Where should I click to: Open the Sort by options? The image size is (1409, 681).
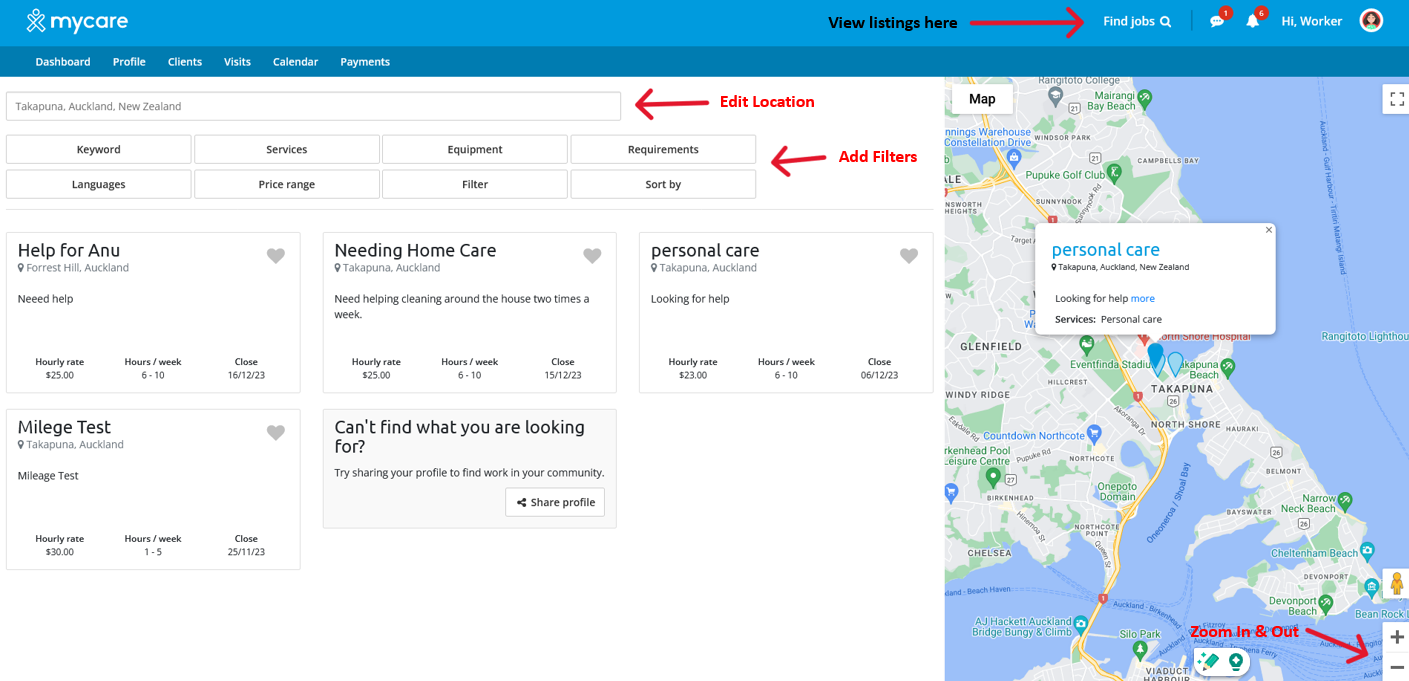(663, 184)
